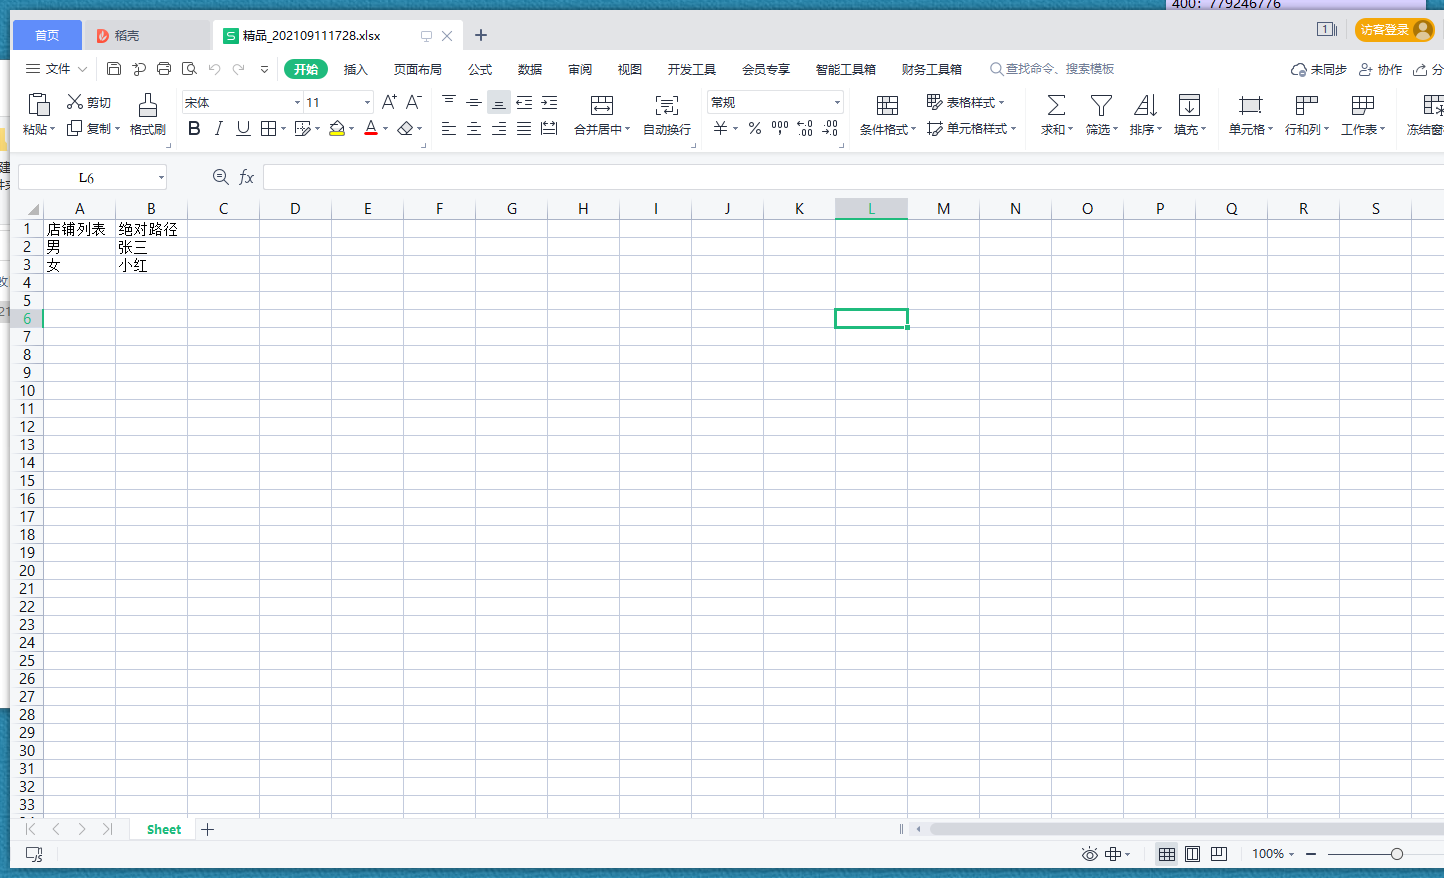Open Print Preview from quick access toolbar
The height and width of the screenshot is (878, 1444).
pyautogui.click(x=189, y=69)
